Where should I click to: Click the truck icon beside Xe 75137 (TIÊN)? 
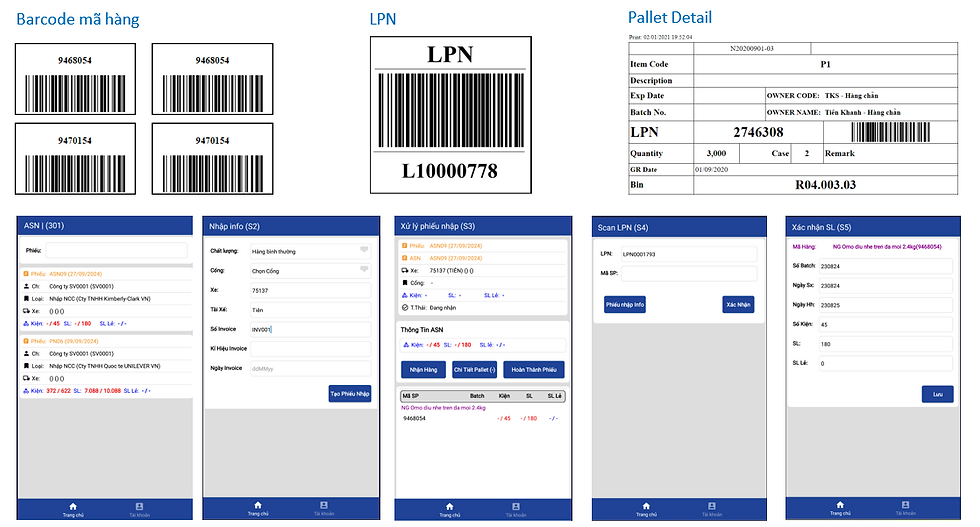pyautogui.click(x=405, y=271)
